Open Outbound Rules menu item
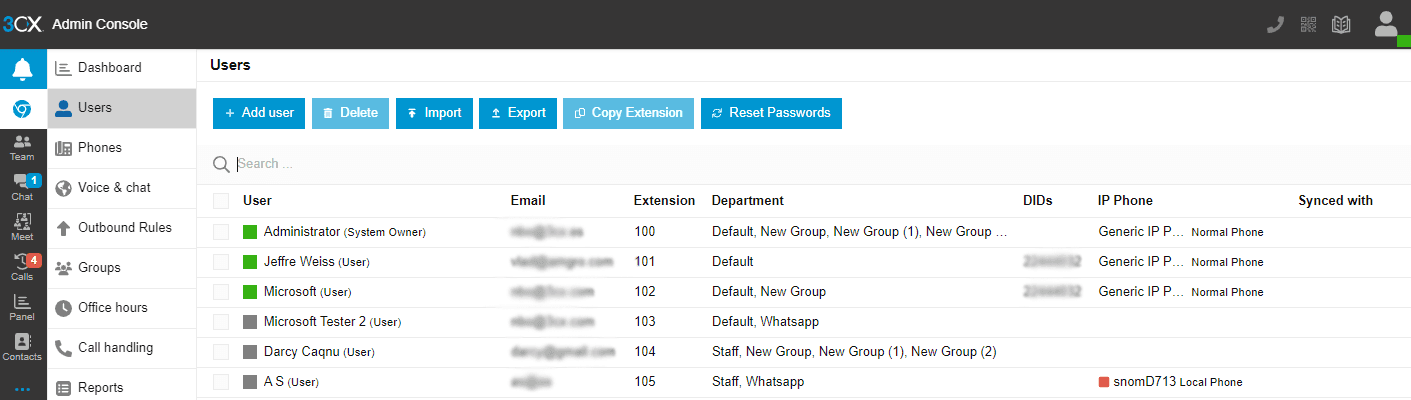This screenshot has width=1411, height=400. point(124,227)
